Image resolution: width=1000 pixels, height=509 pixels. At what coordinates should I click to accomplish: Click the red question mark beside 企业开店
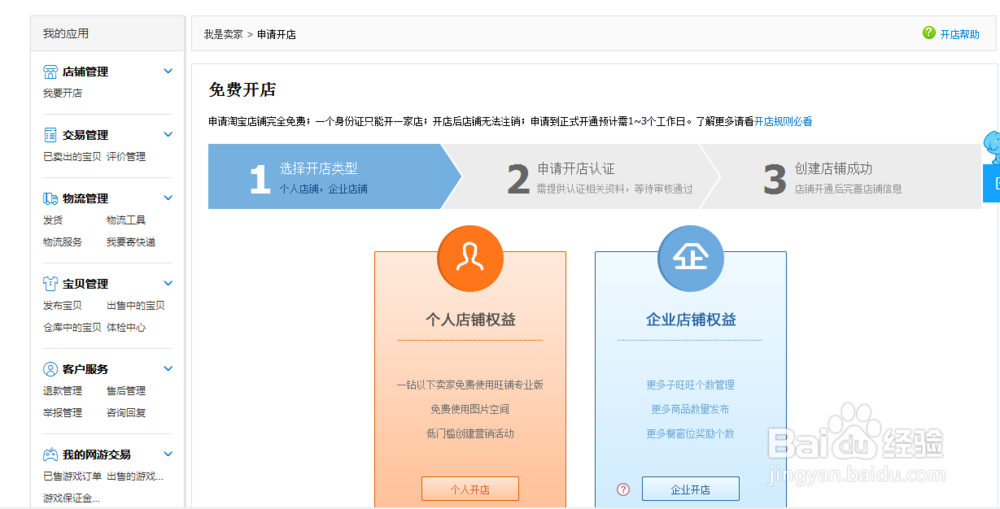point(623,489)
